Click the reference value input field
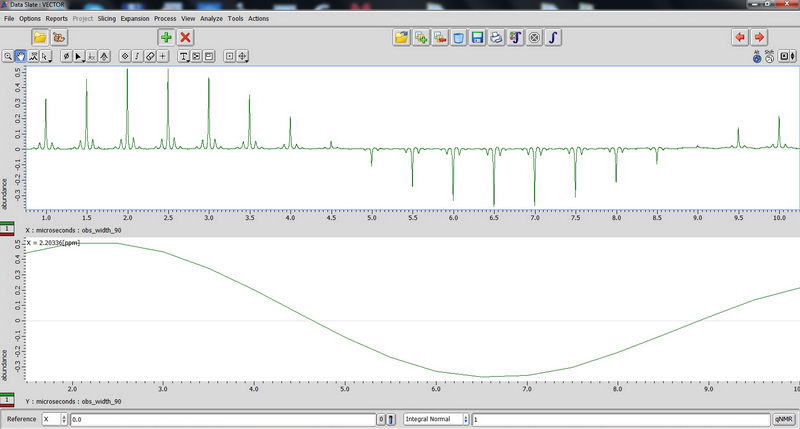 click(222, 420)
